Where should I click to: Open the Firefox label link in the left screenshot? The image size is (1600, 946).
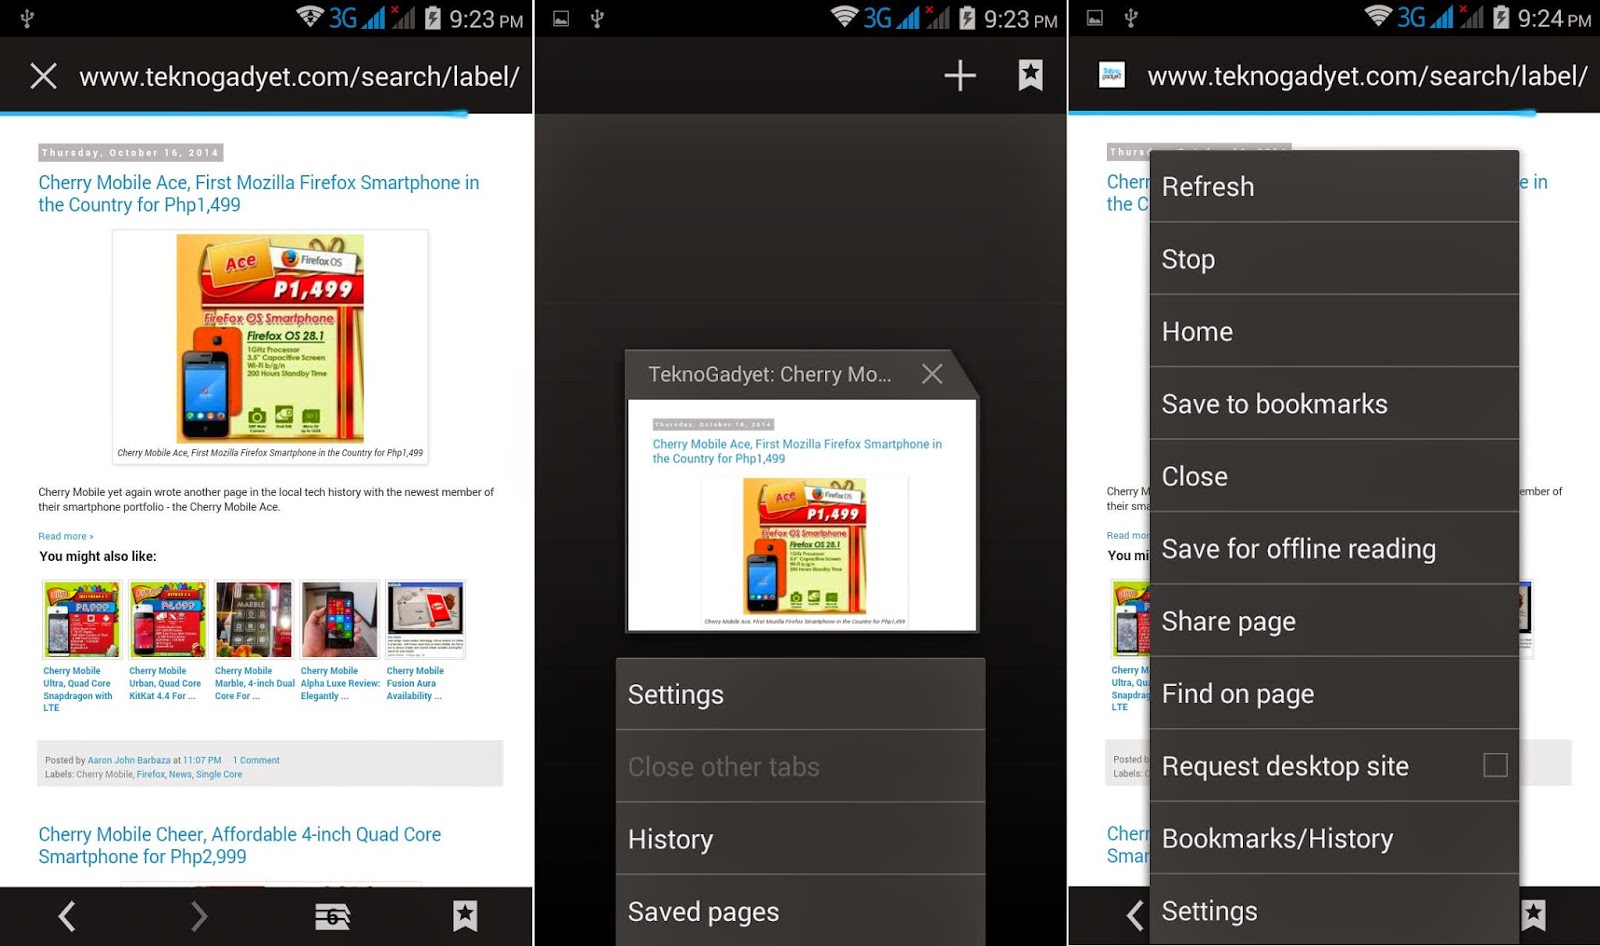coord(151,774)
